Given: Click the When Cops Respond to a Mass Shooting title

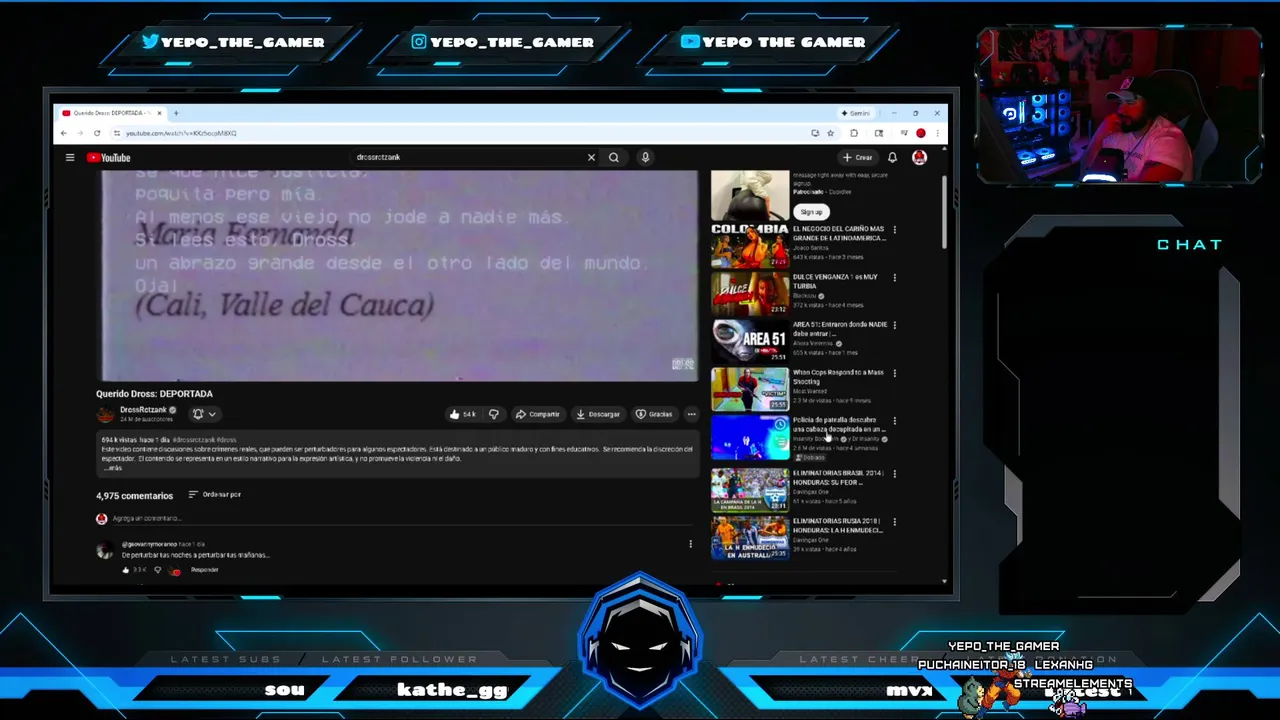Looking at the screenshot, I should click(838, 376).
